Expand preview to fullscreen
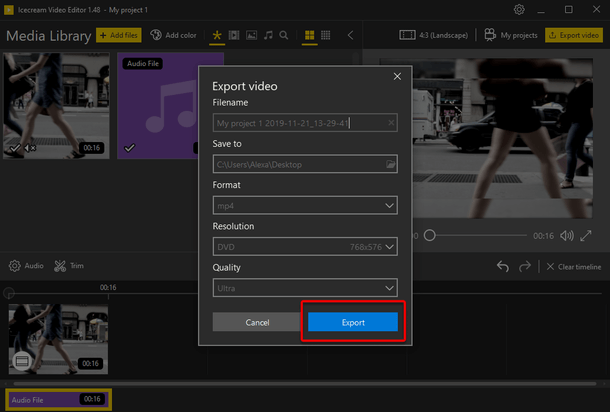The image size is (610, 412). coord(588,236)
